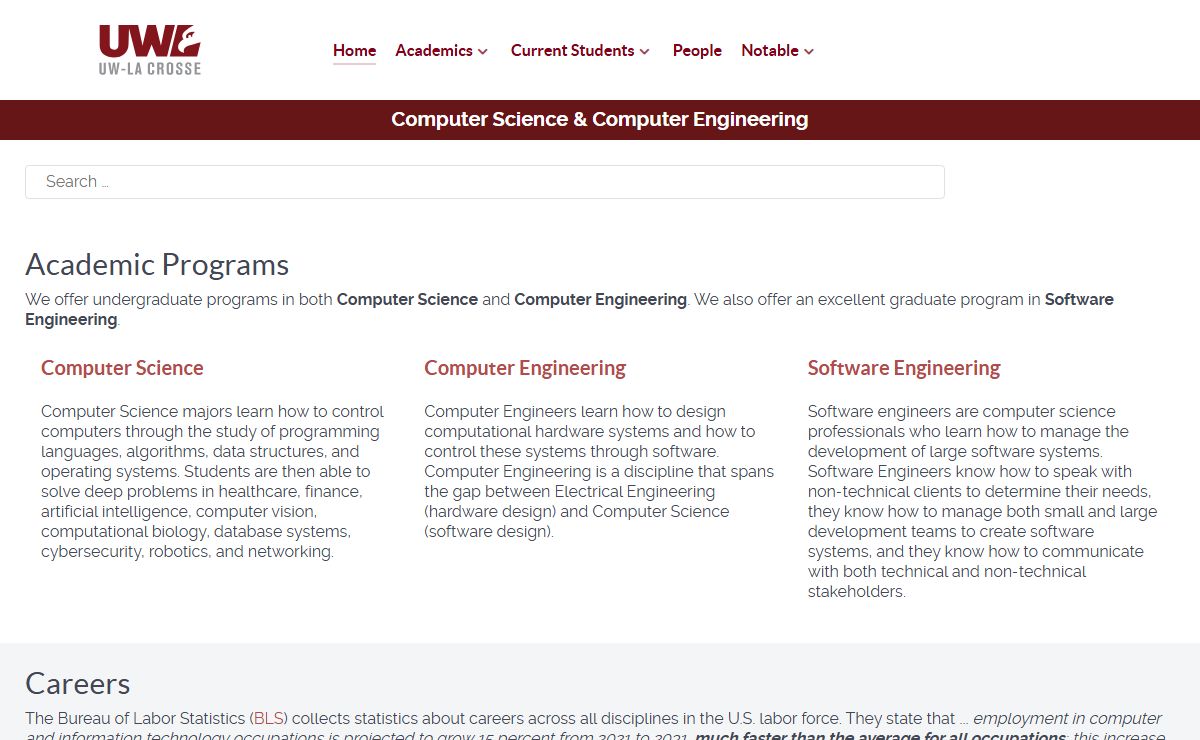Expand the Academics menu chevron
Image resolution: width=1200 pixels, height=740 pixels.
coord(483,51)
